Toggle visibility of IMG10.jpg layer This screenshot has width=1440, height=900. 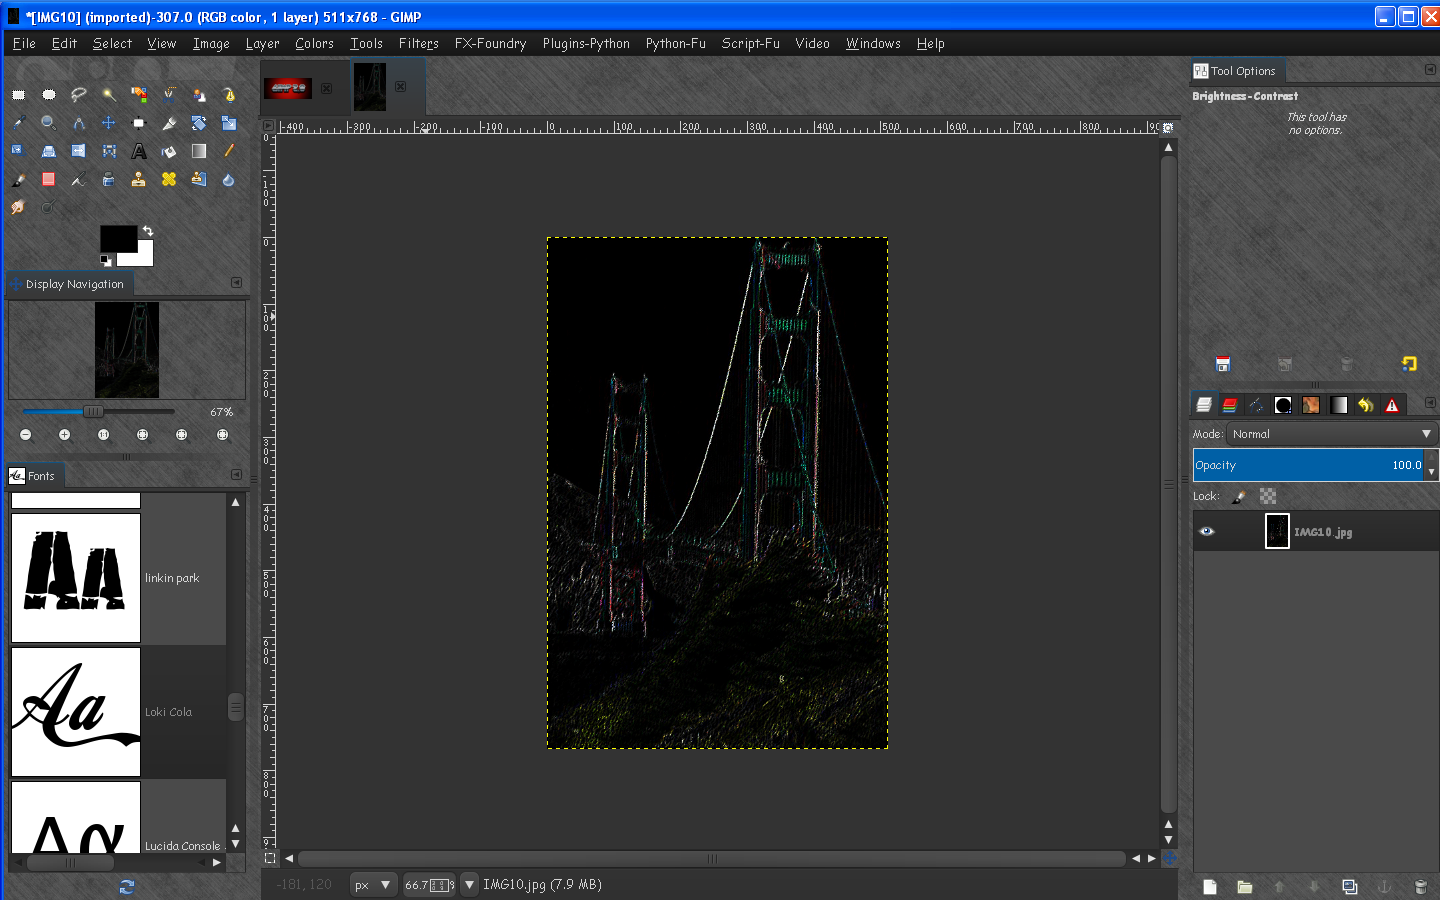click(x=1206, y=531)
